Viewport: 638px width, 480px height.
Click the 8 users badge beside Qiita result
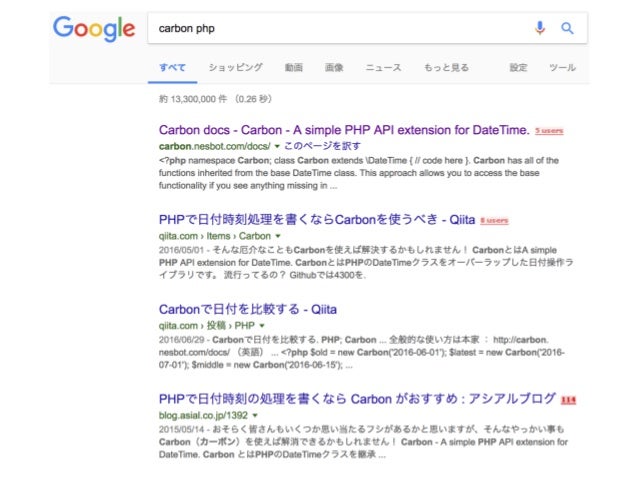coord(494,220)
